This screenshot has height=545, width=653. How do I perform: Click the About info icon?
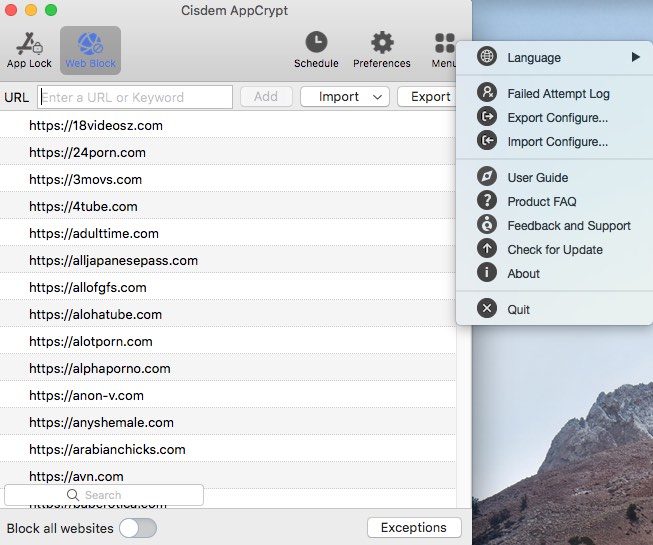coord(487,272)
